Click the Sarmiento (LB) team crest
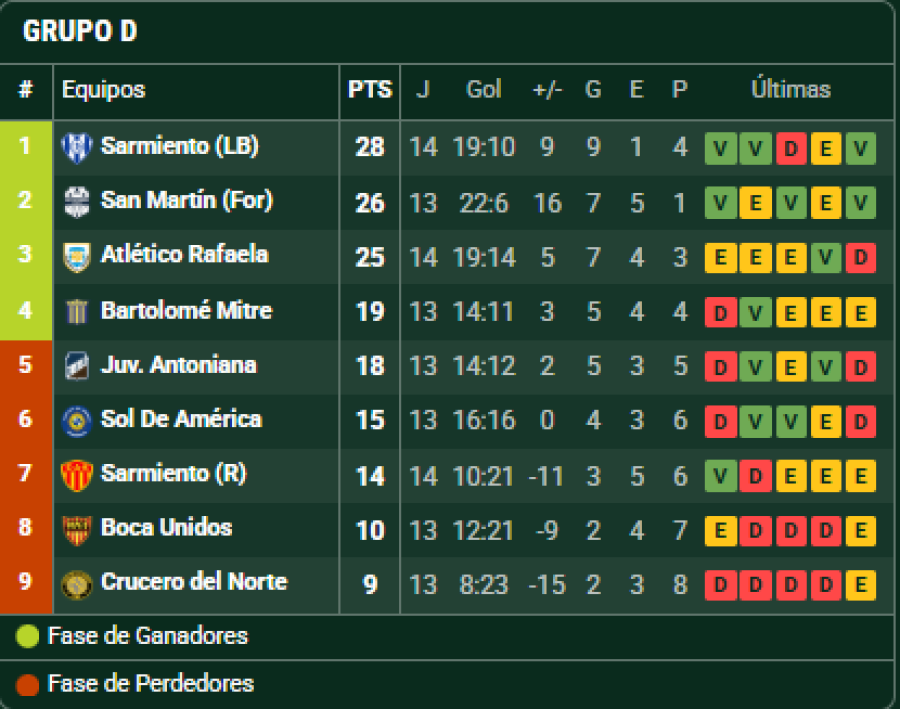 click(76, 147)
